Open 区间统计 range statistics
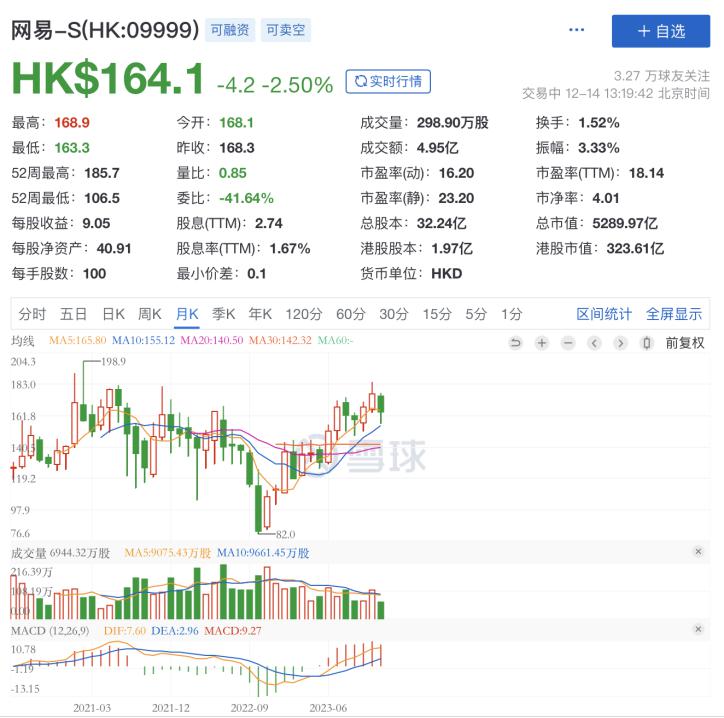This screenshot has height=718, width=724. 604,314
